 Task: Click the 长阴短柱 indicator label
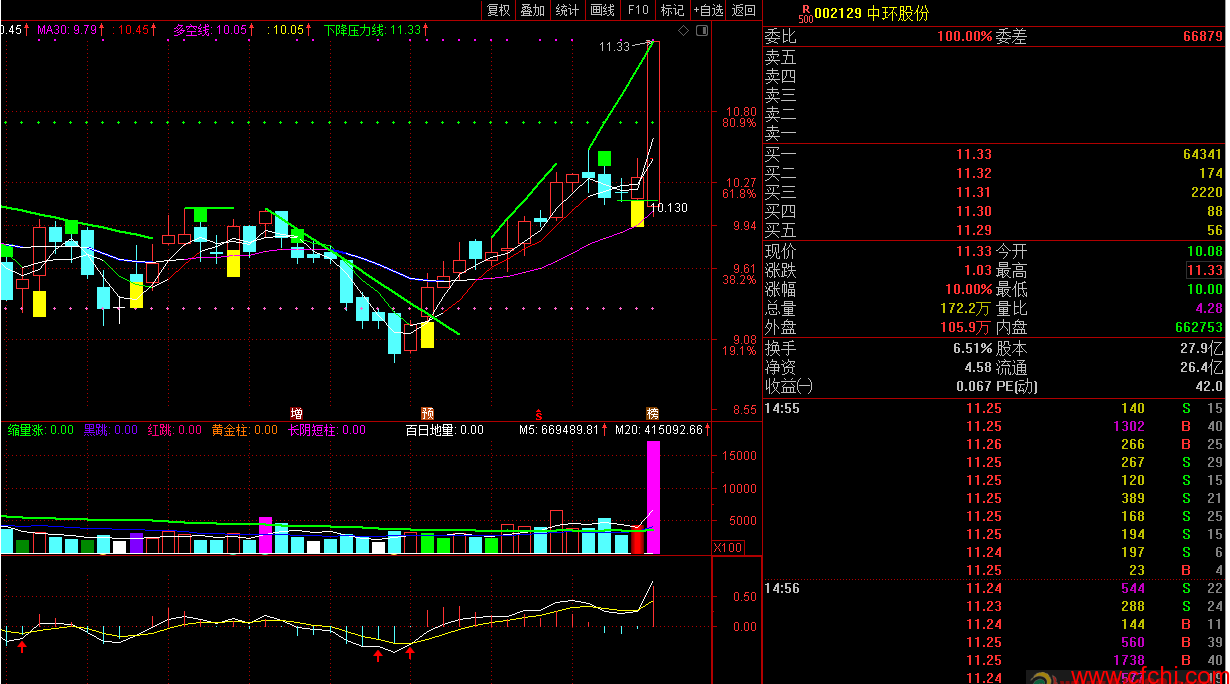tap(327, 430)
